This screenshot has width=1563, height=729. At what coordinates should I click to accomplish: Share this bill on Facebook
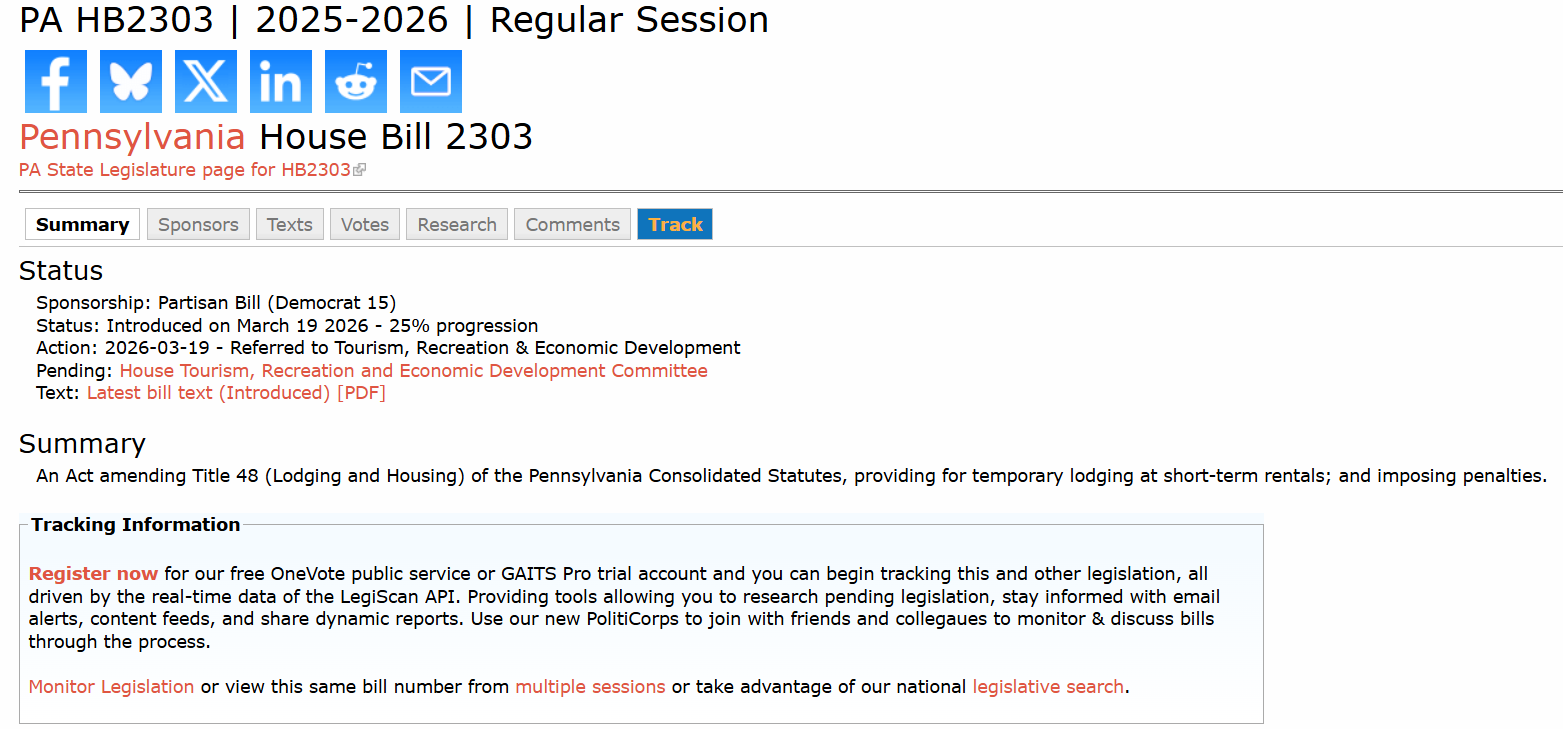click(x=56, y=81)
